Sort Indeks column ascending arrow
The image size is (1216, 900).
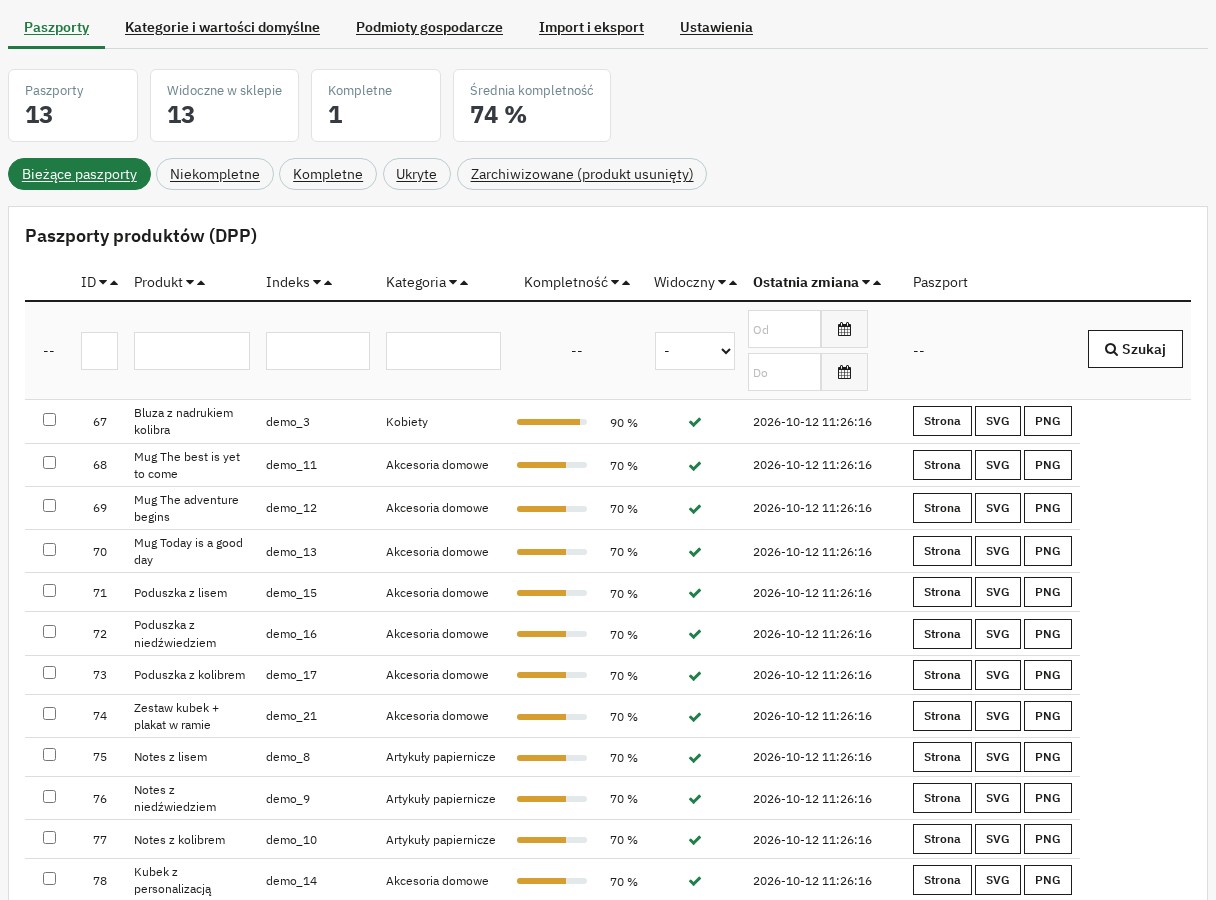(328, 283)
